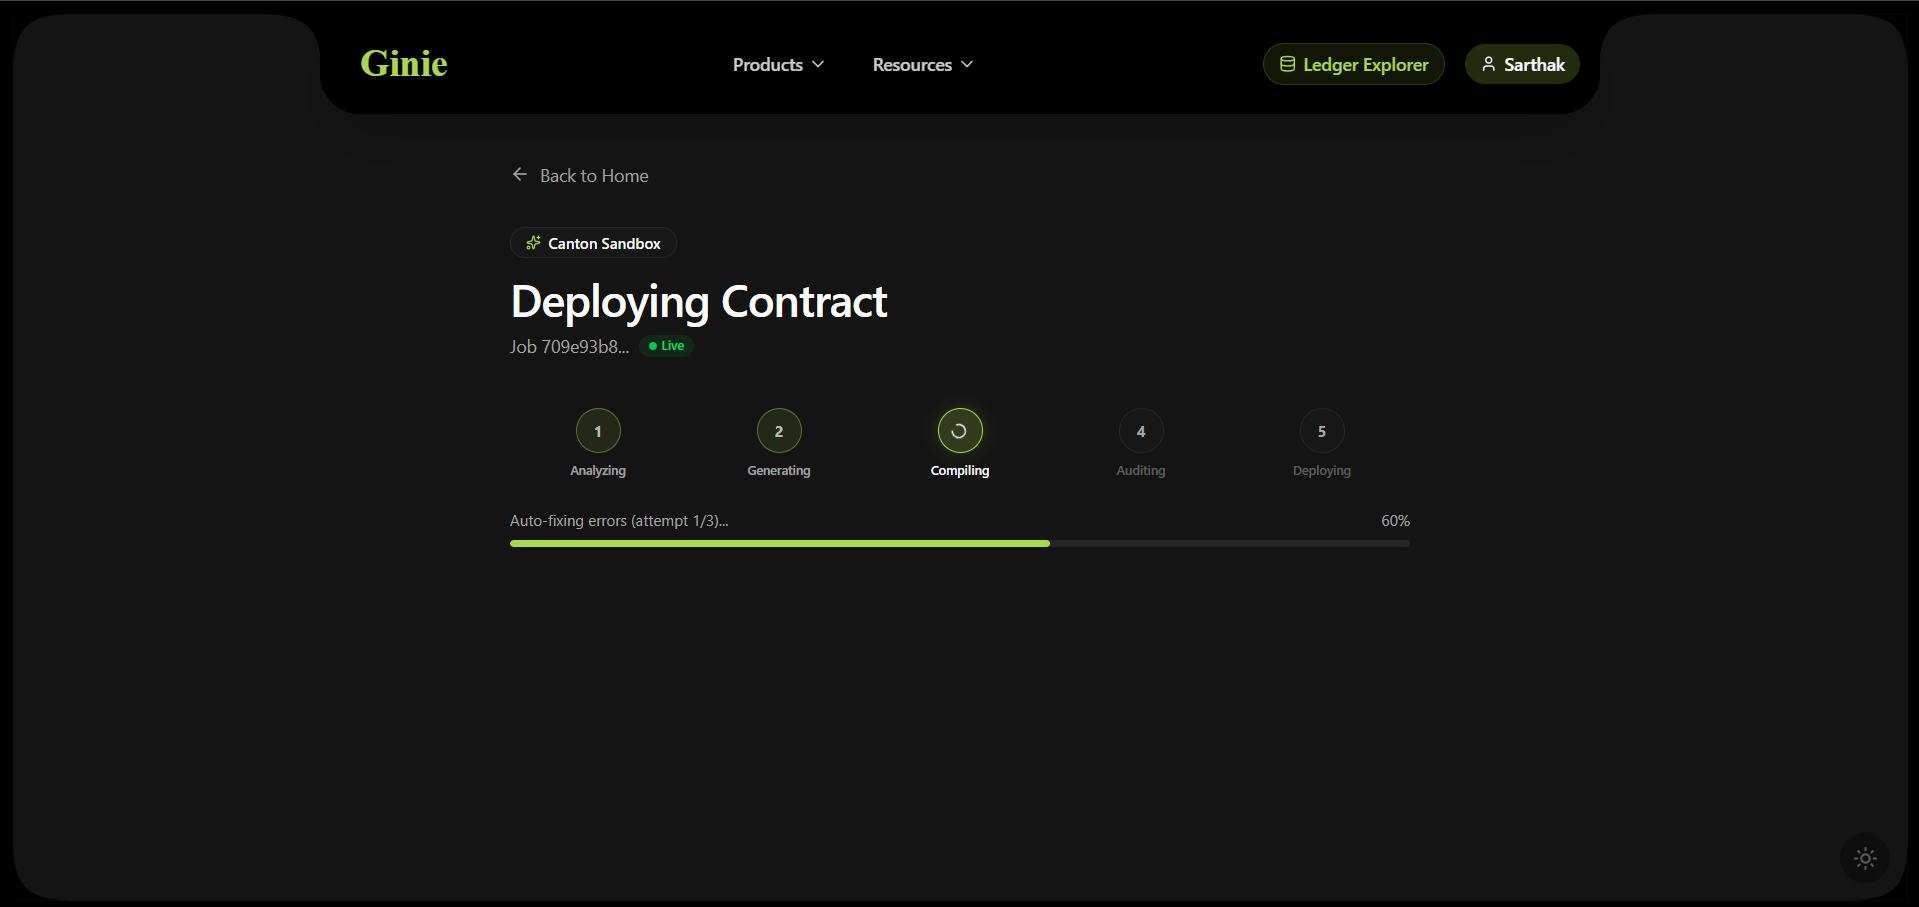Go back using the left arrow icon
Image resolution: width=1919 pixels, height=907 pixels.
(520, 174)
